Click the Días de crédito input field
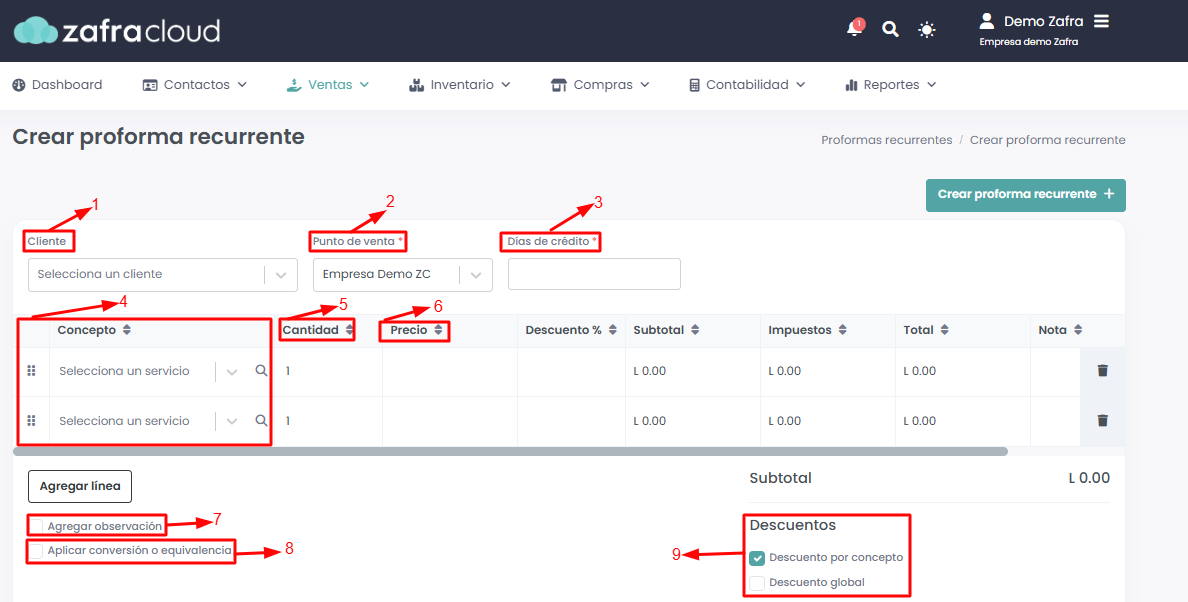The width and height of the screenshot is (1188, 602). pos(594,274)
